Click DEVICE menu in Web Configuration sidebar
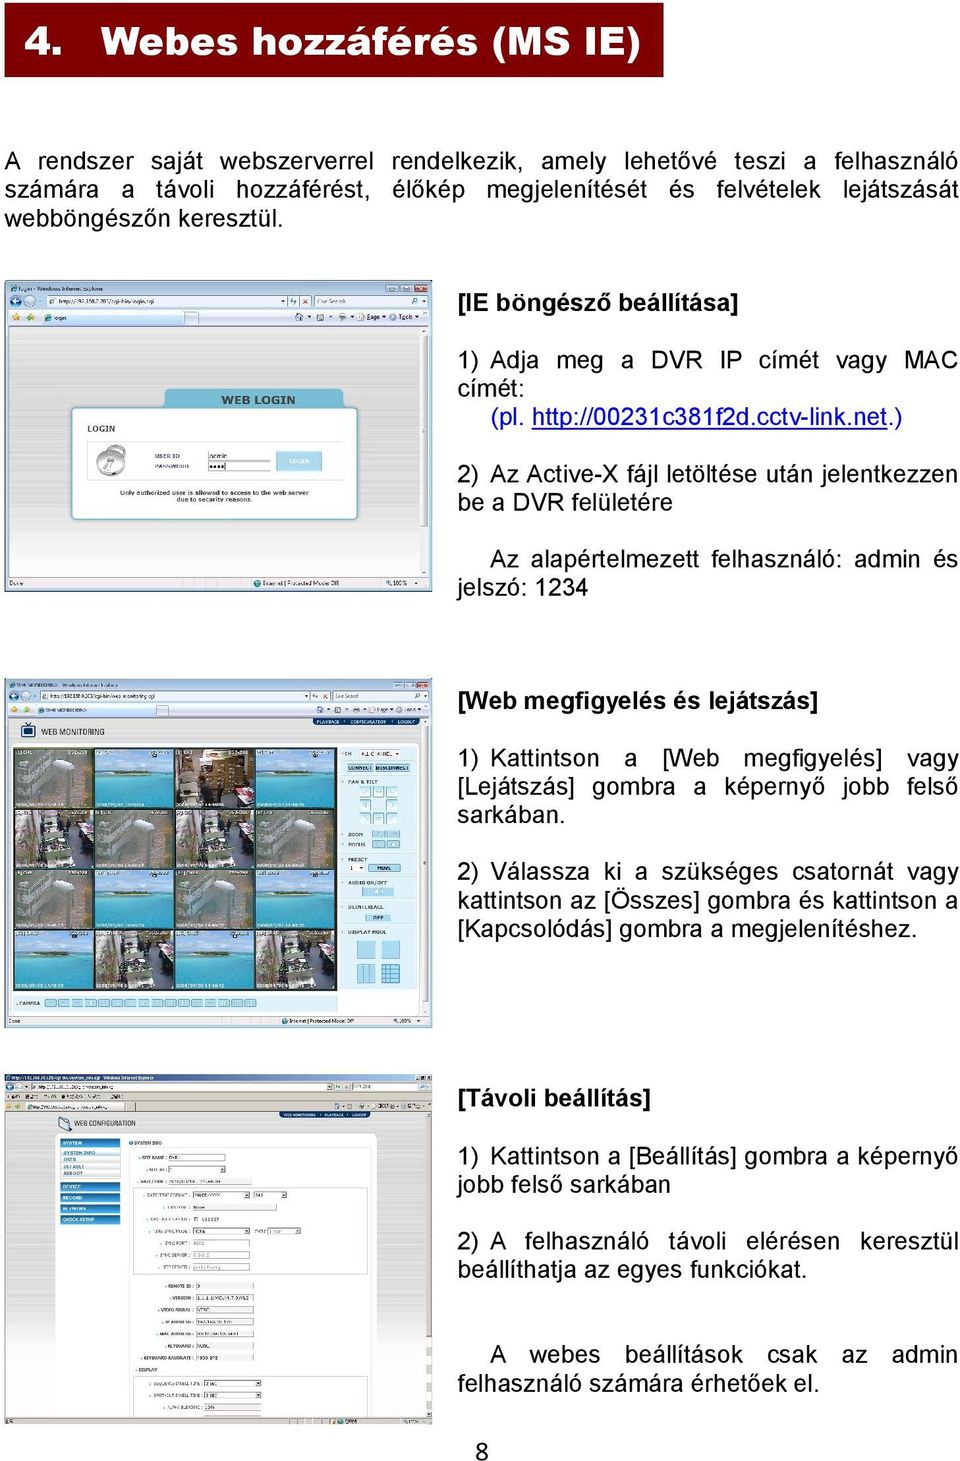 (x=90, y=1186)
